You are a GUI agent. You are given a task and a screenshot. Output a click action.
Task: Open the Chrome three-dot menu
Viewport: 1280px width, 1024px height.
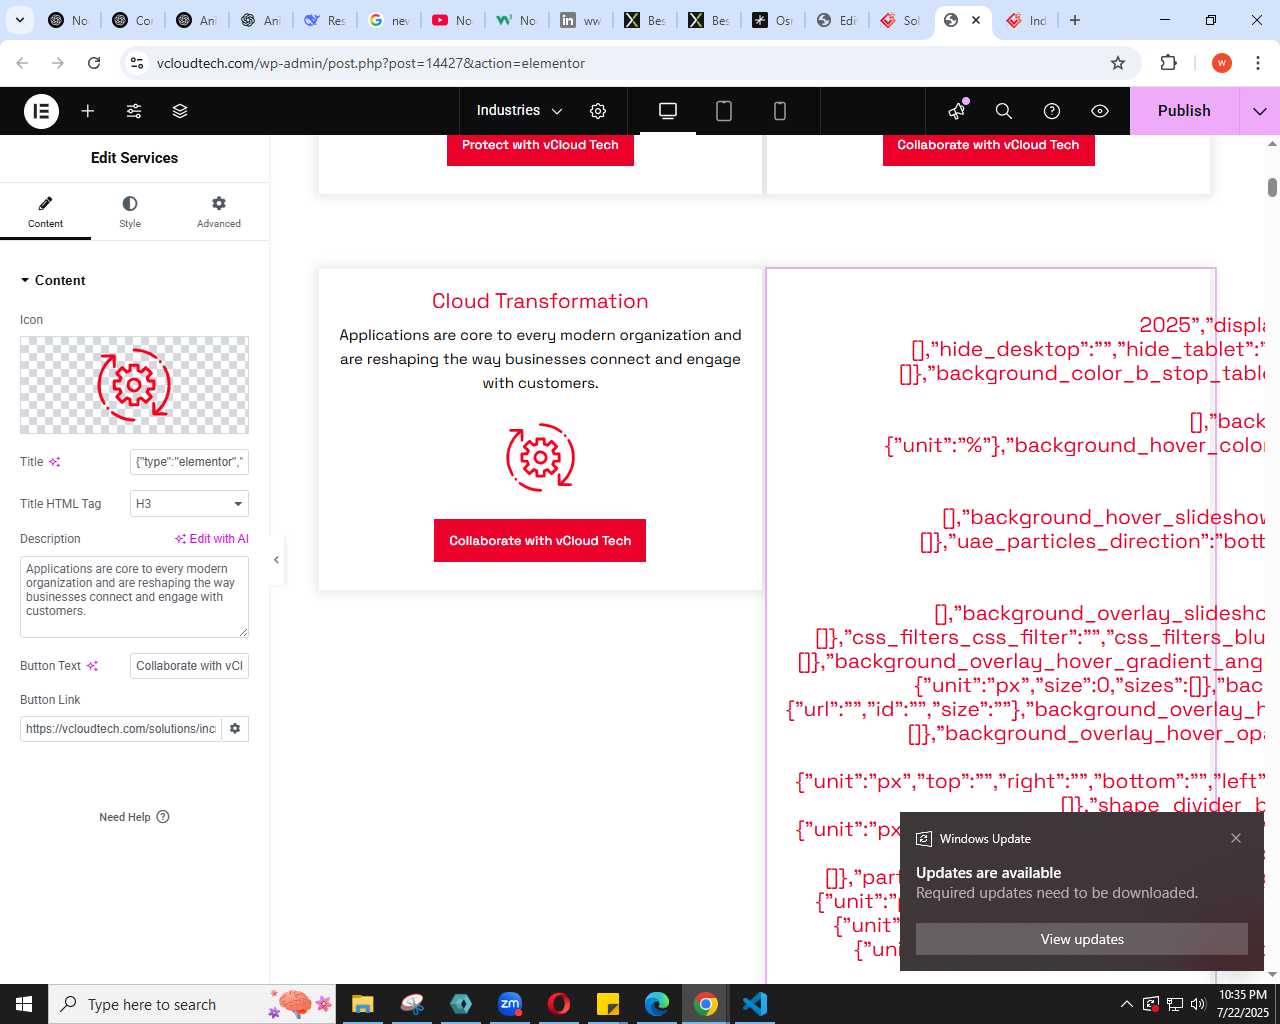1257,63
